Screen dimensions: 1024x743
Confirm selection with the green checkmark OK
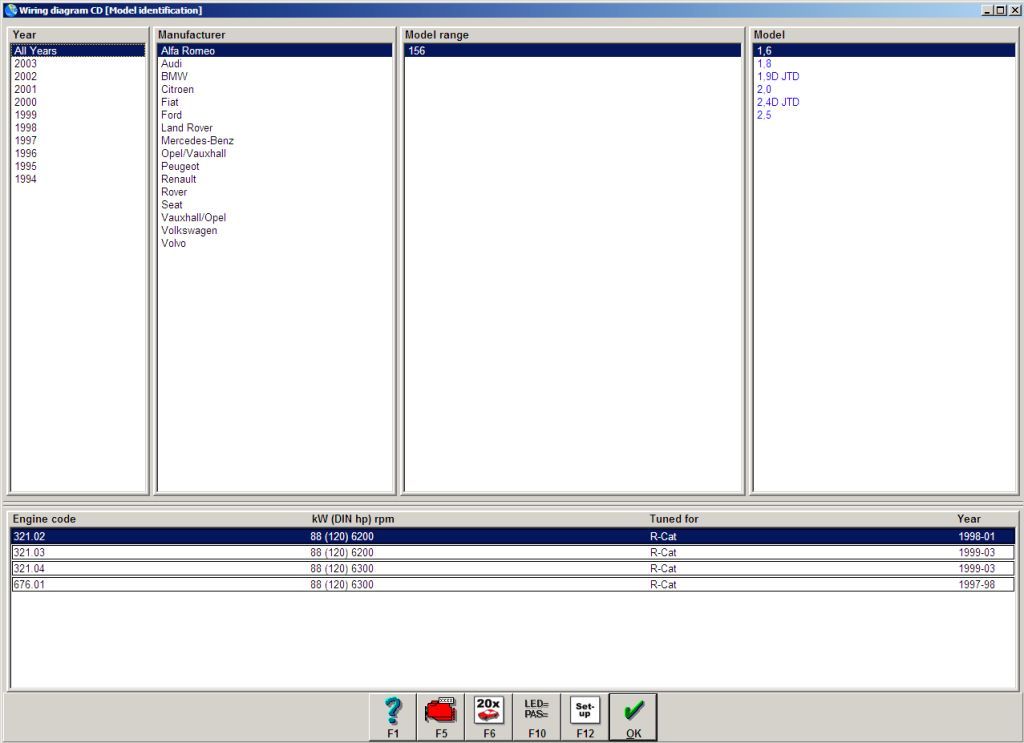pos(633,716)
